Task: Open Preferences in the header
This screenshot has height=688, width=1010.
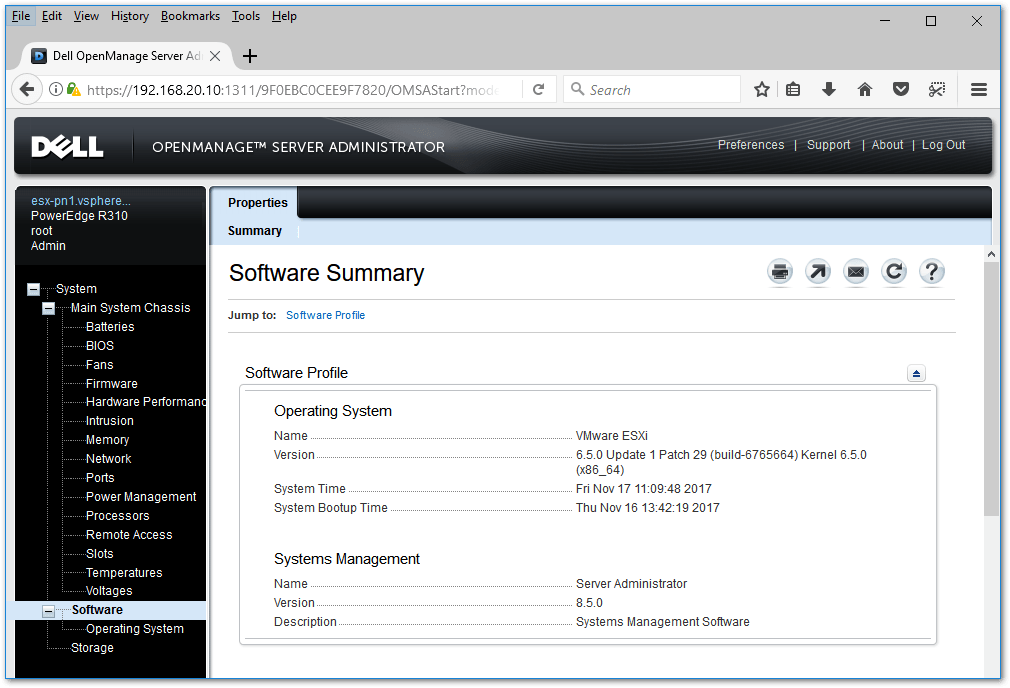Action: pos(751,145)
